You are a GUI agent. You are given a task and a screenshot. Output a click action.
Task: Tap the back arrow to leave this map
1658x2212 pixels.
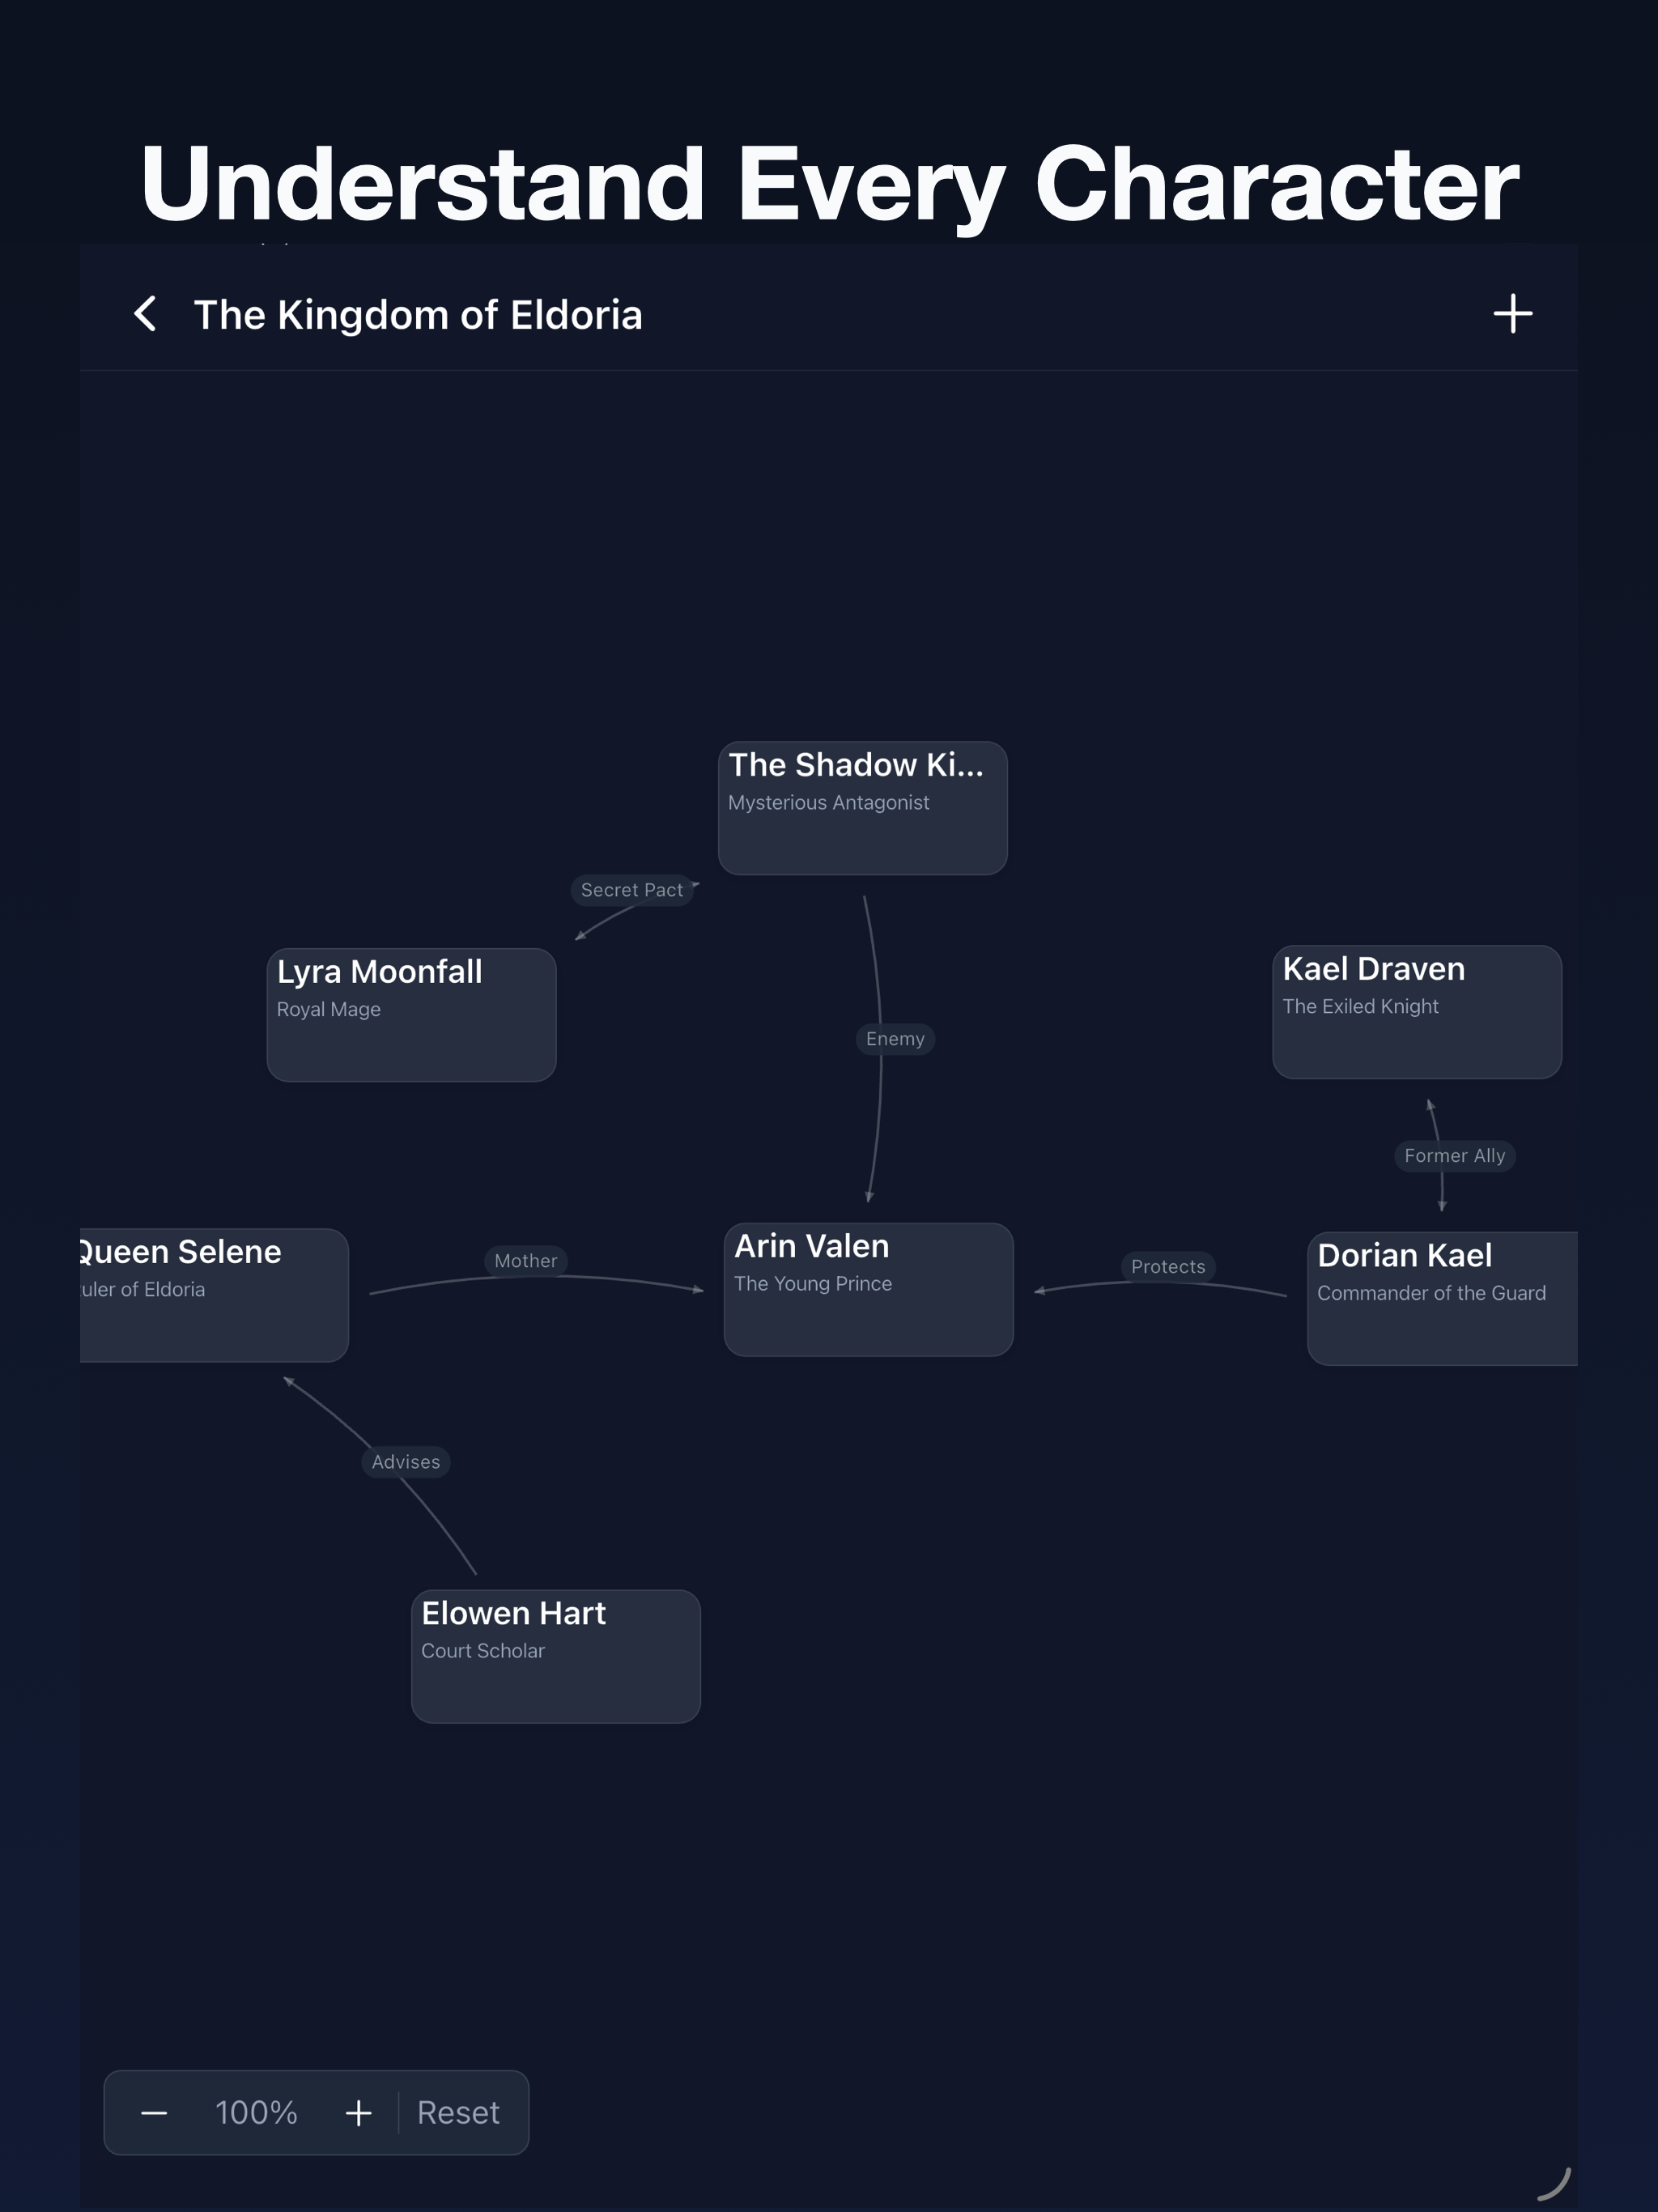click(x=148, y=314)
